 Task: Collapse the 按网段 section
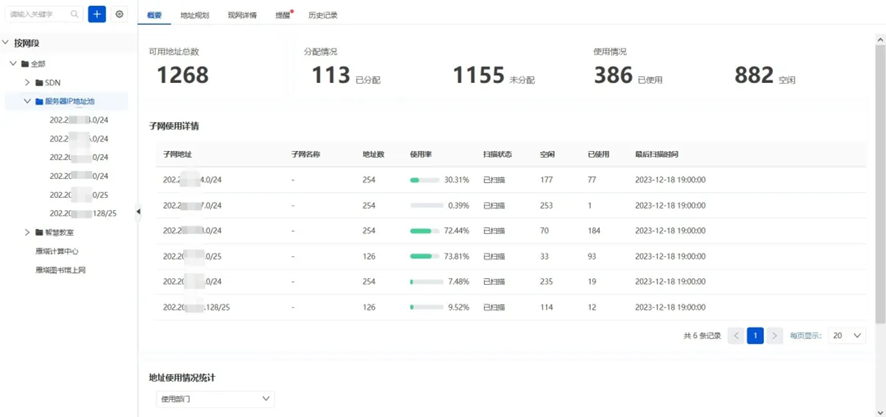[x=6, y=43]
